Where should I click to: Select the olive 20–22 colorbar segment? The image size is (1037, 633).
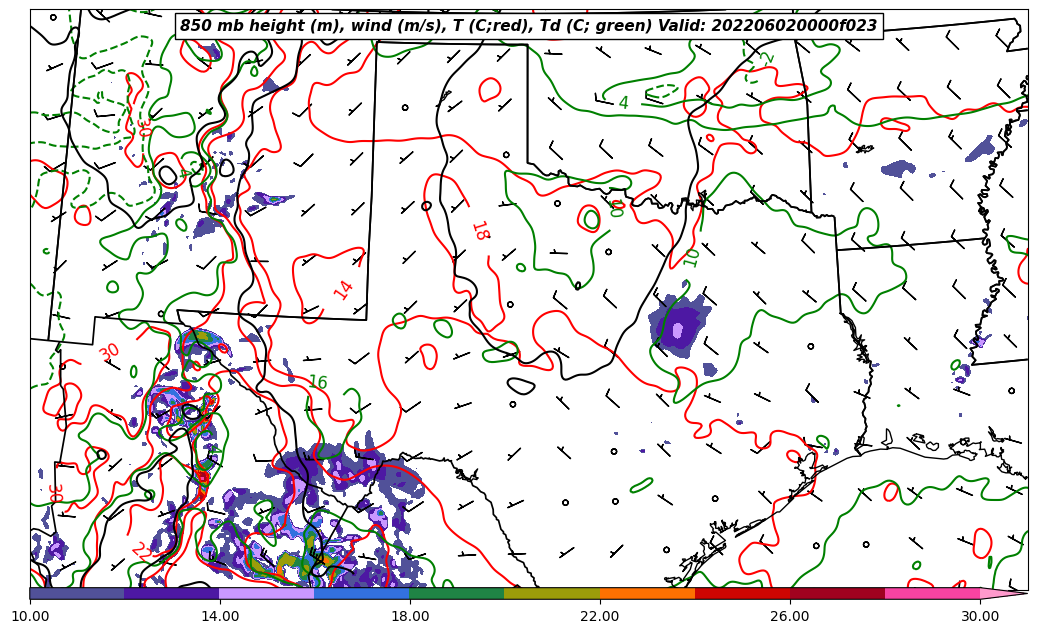[x=552, y=593]
